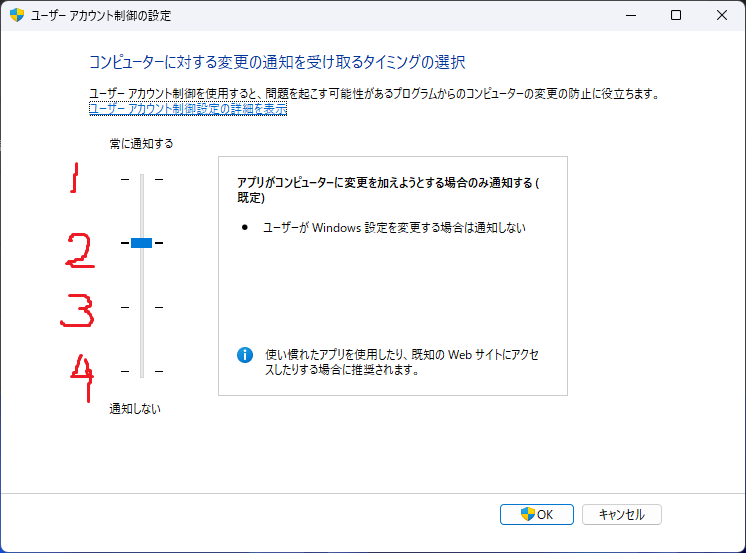Click the UAC shield icon in title bar
This screenshot has height=553, width=746.
(x=17, y=15)
